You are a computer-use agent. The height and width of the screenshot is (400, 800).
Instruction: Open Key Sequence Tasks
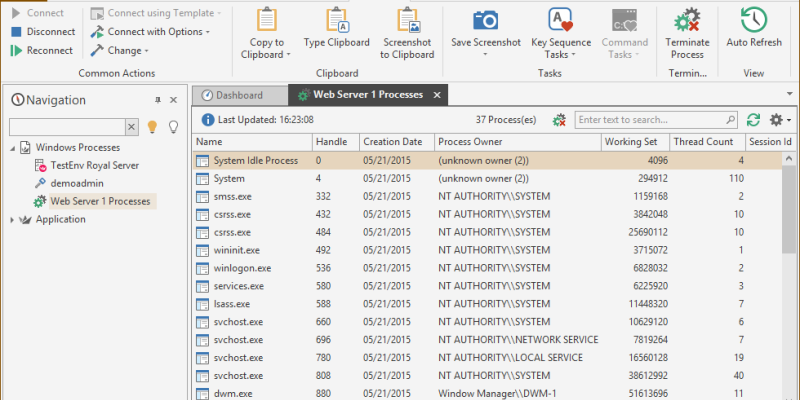point(560,21)
